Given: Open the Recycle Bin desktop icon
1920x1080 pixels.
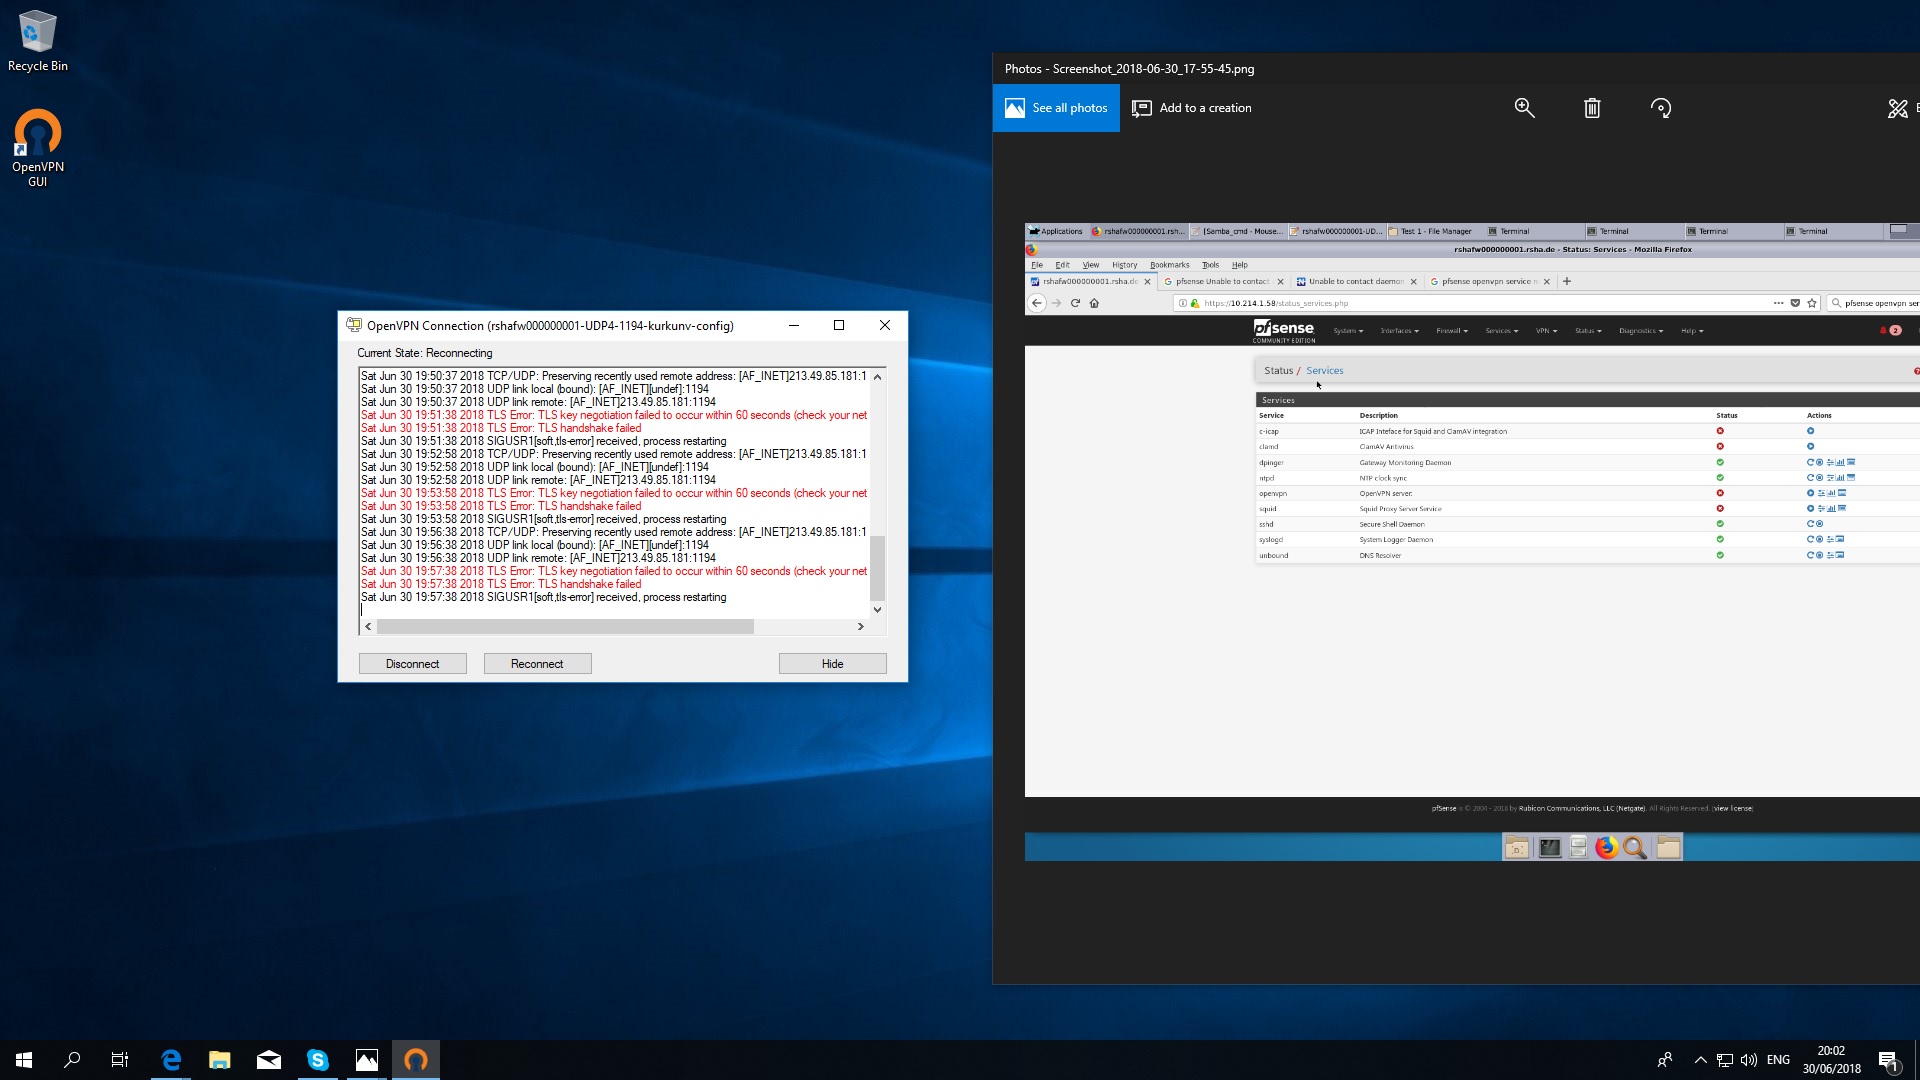Looking at the screenshot, I should click(38, 41).
